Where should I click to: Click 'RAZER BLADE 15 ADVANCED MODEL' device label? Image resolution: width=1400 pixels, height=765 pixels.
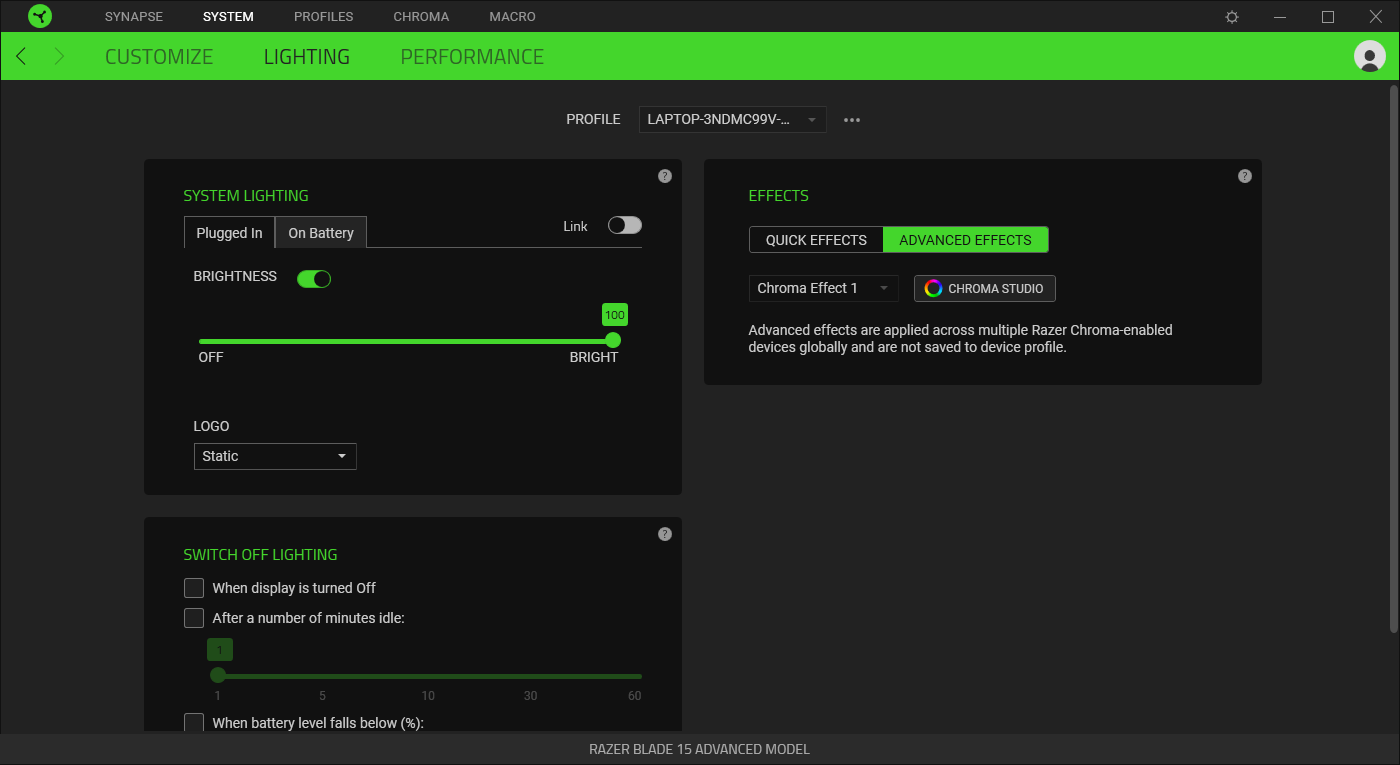699,749
